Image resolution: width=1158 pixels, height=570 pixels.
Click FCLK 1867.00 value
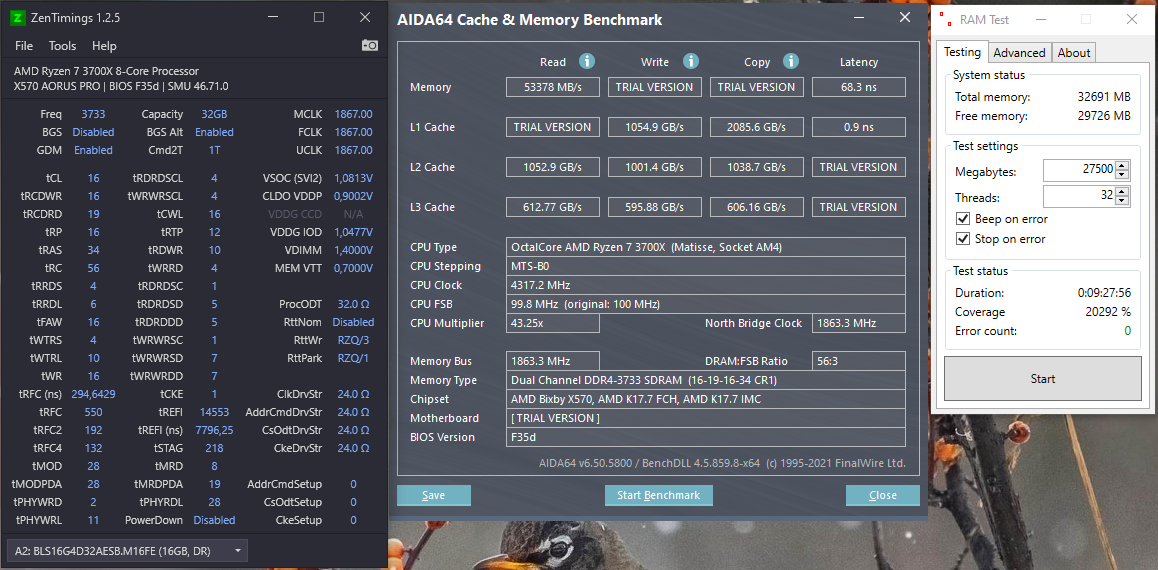click(x=353, y=132)
